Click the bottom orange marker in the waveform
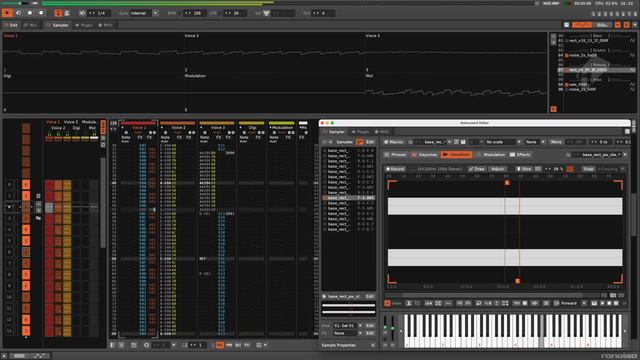The height and width of the screenshot is (360, 640). (x=518, y=281)
